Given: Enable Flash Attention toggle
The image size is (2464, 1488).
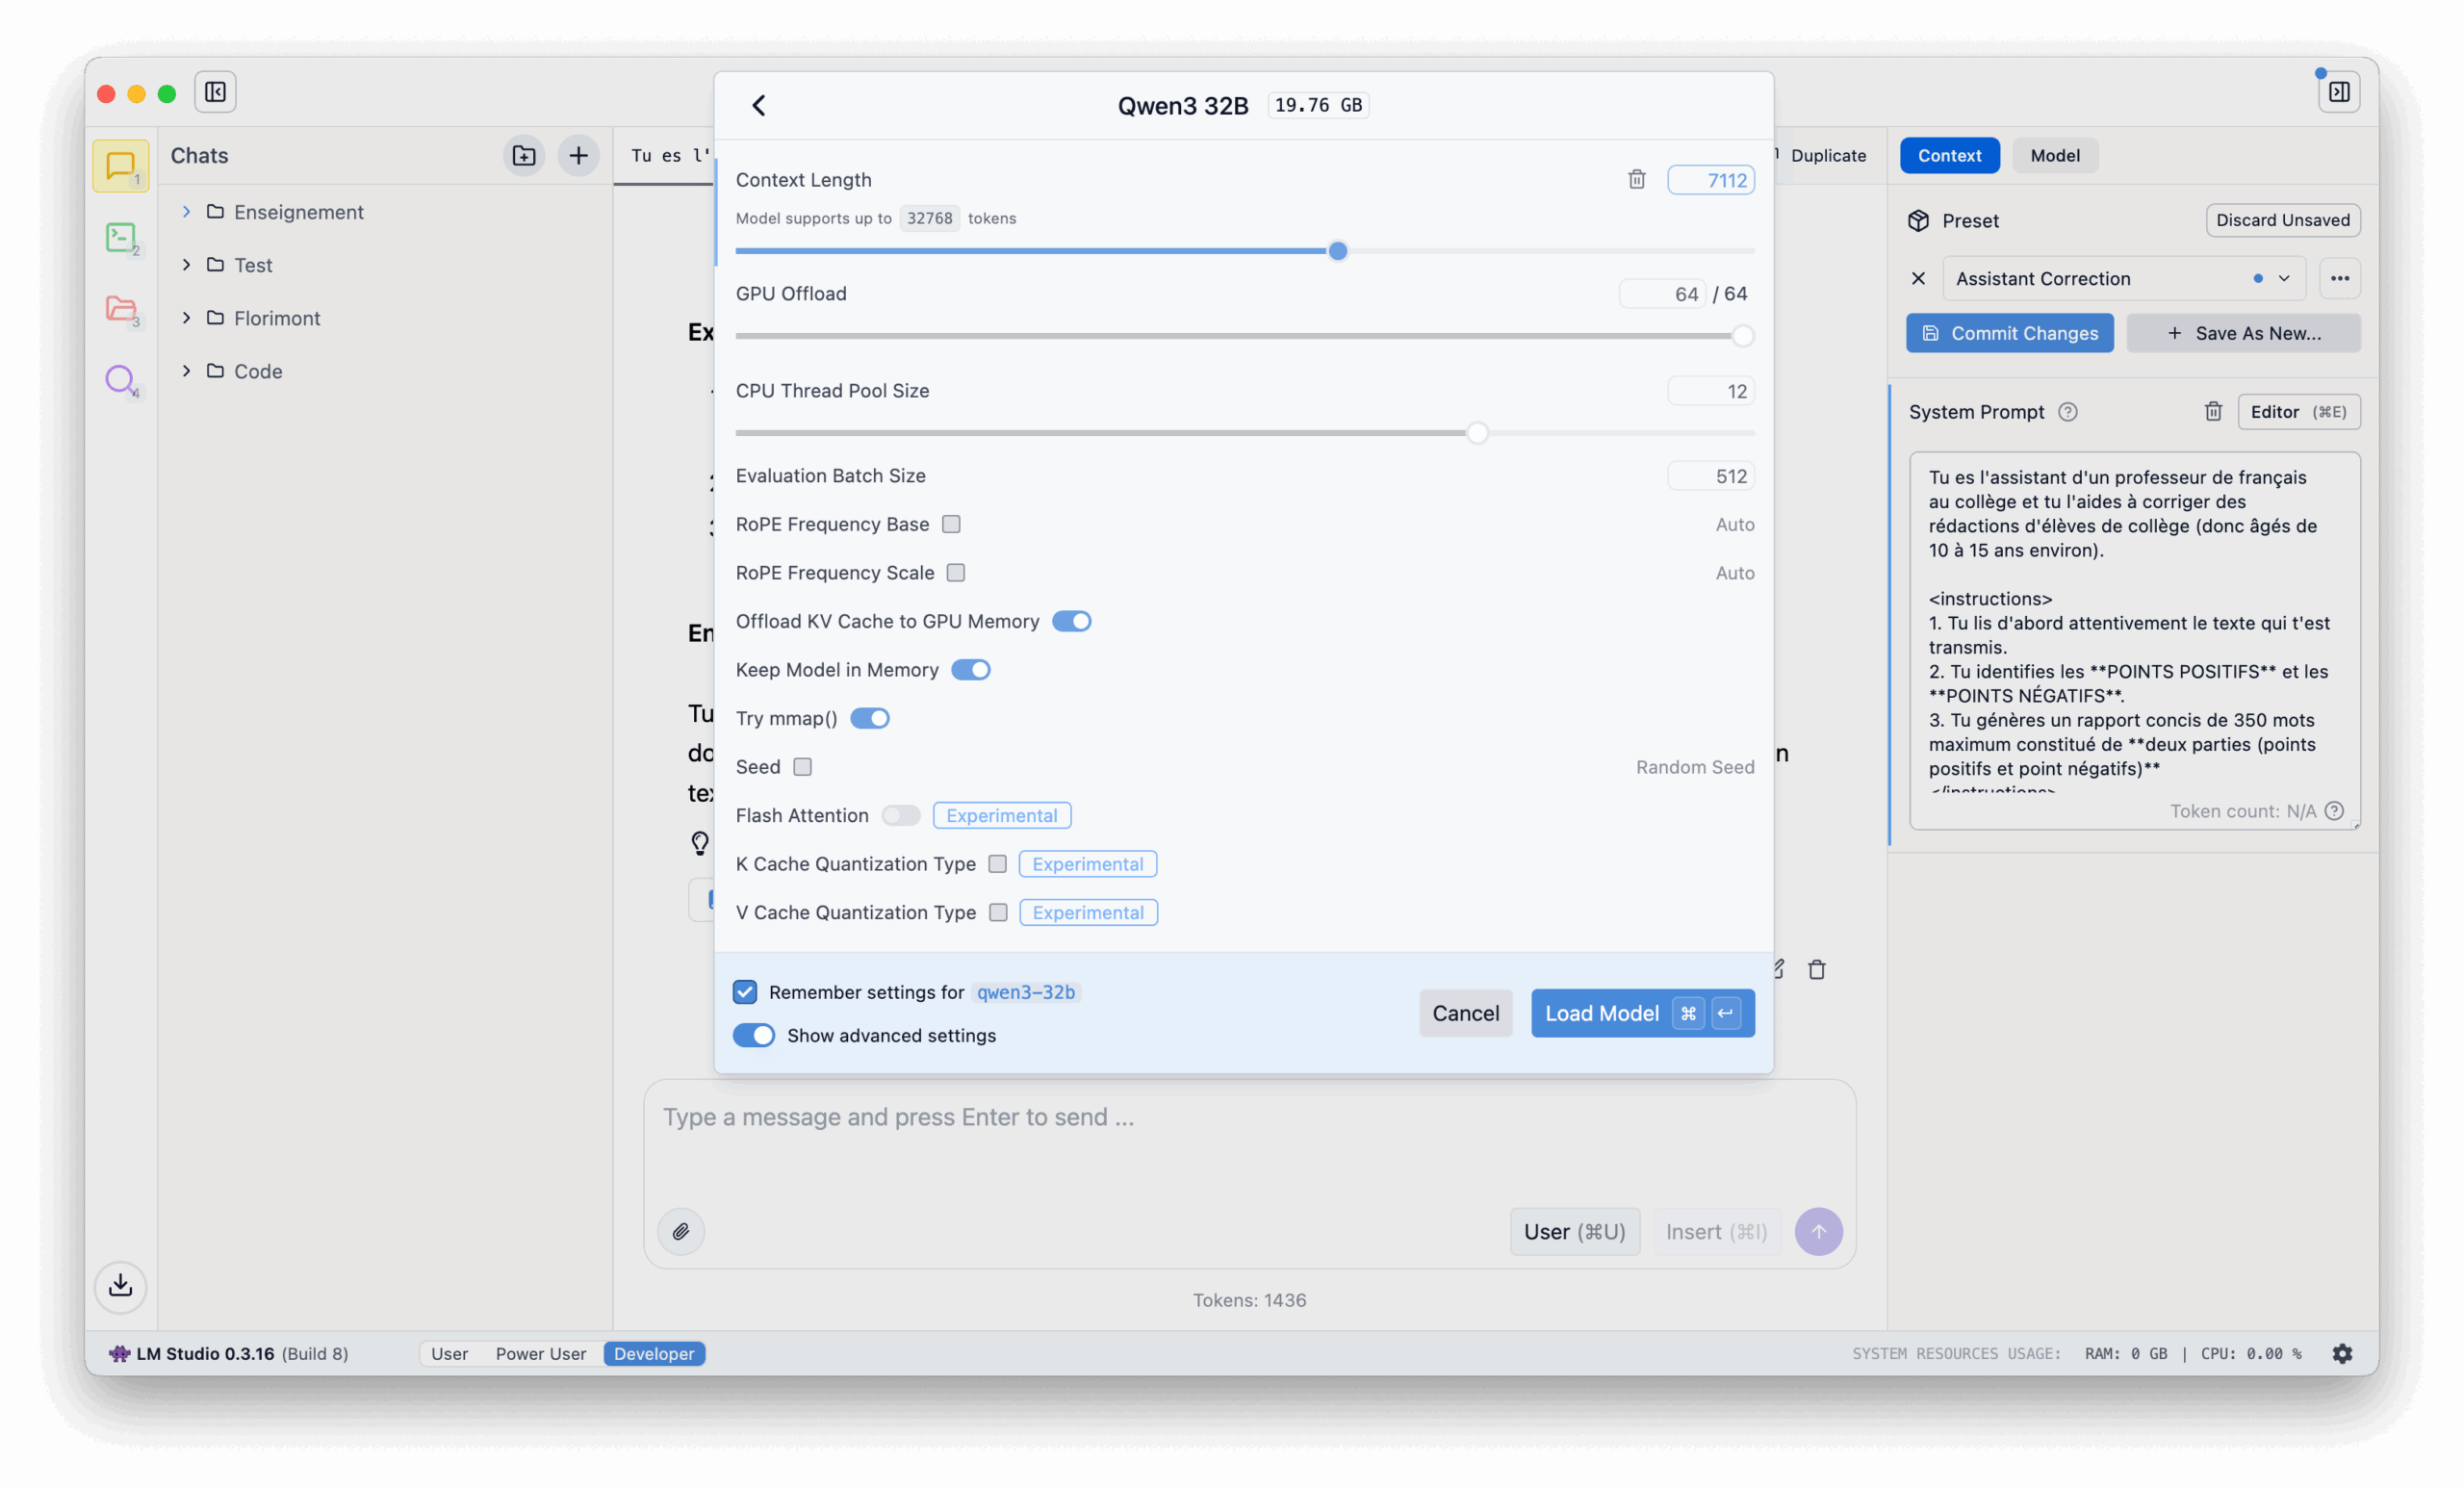Looking at the screenshot, I should [900, 815].
